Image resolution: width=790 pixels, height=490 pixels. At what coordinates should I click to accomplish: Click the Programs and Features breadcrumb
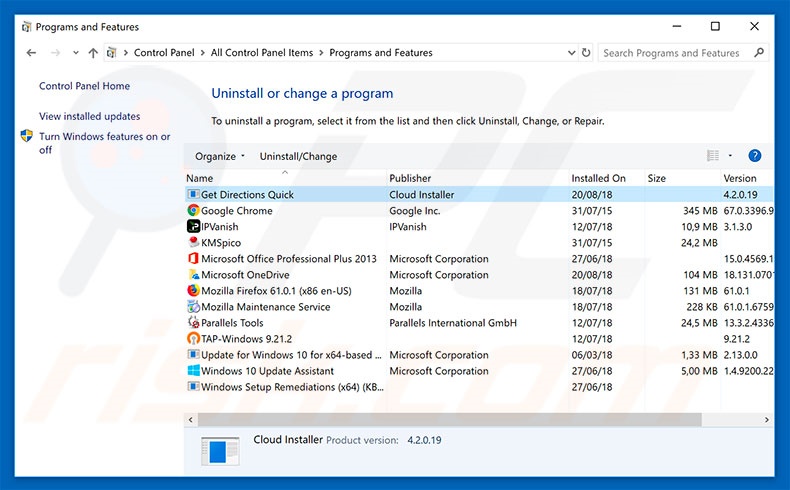pos(381,53)
